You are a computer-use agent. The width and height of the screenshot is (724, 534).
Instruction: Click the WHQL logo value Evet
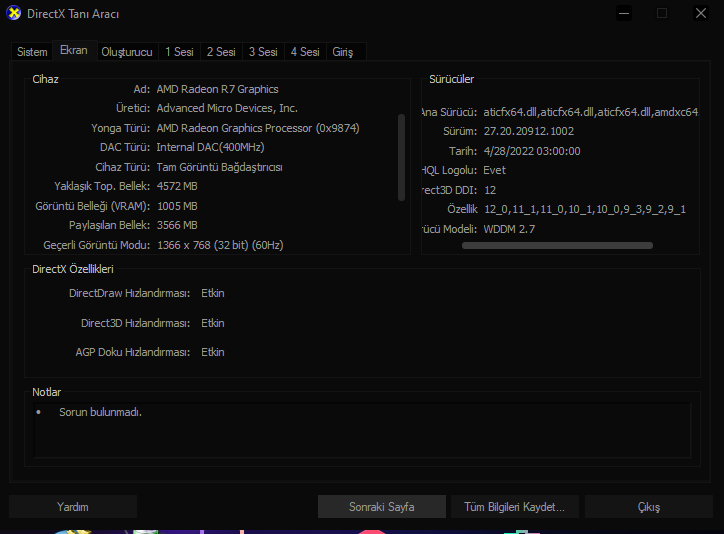tap(495, 170)
